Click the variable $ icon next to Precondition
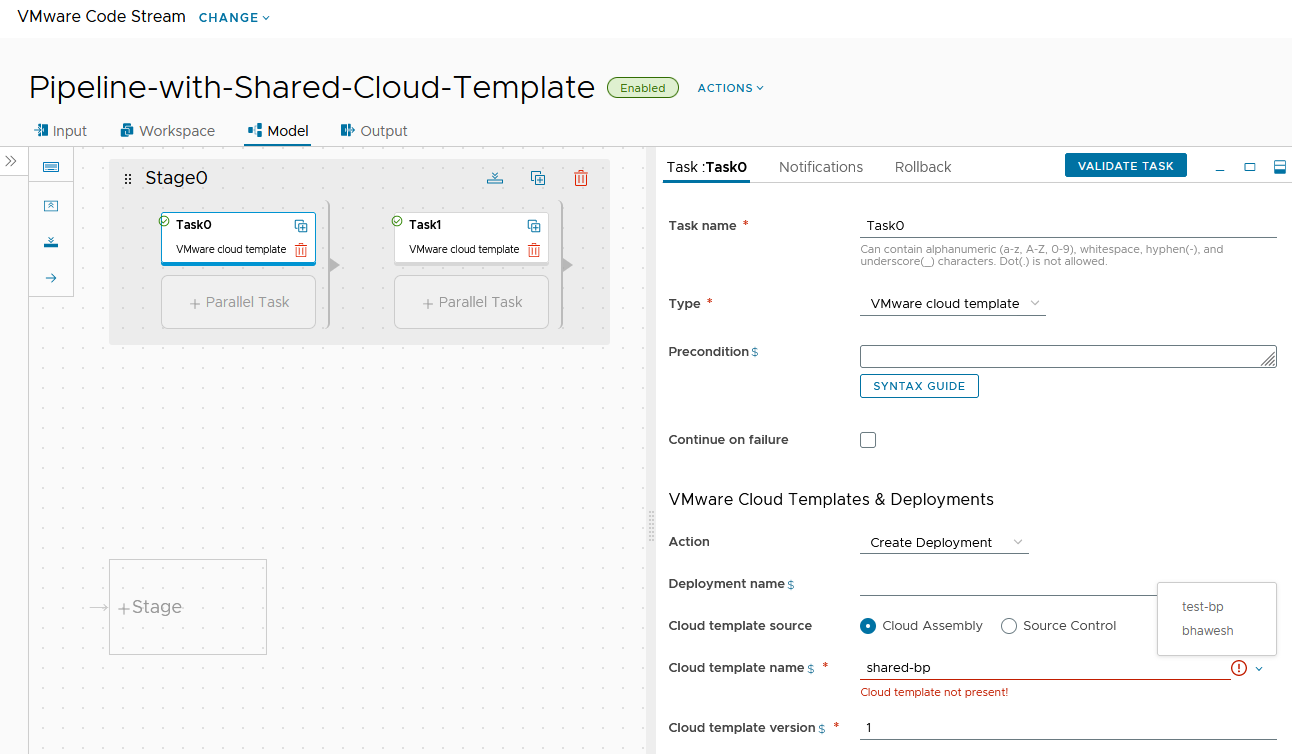Viewport: 1292px width, 754px height. tap(755, 353)
